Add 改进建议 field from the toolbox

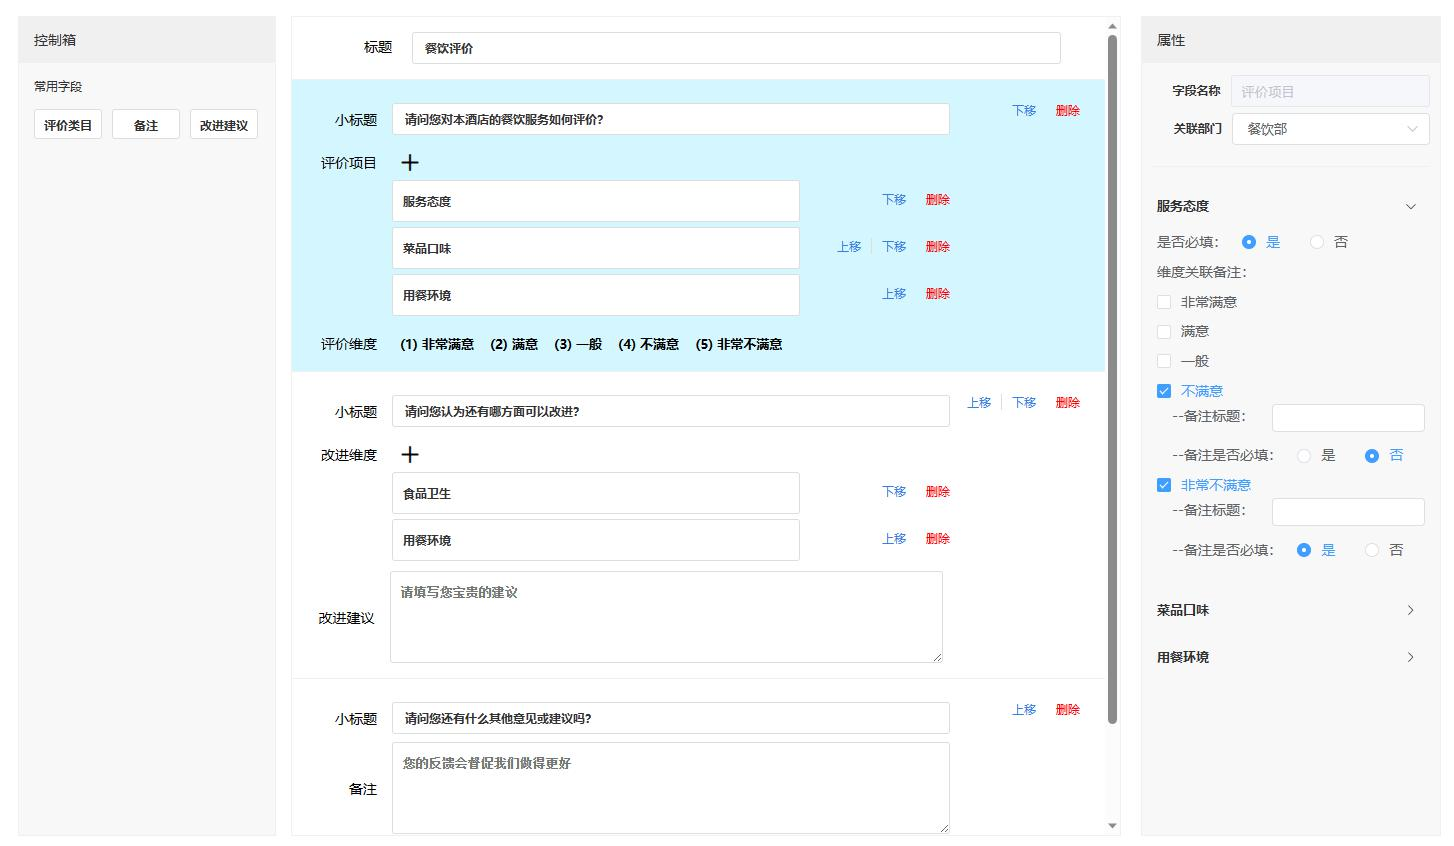coord(223,125)
